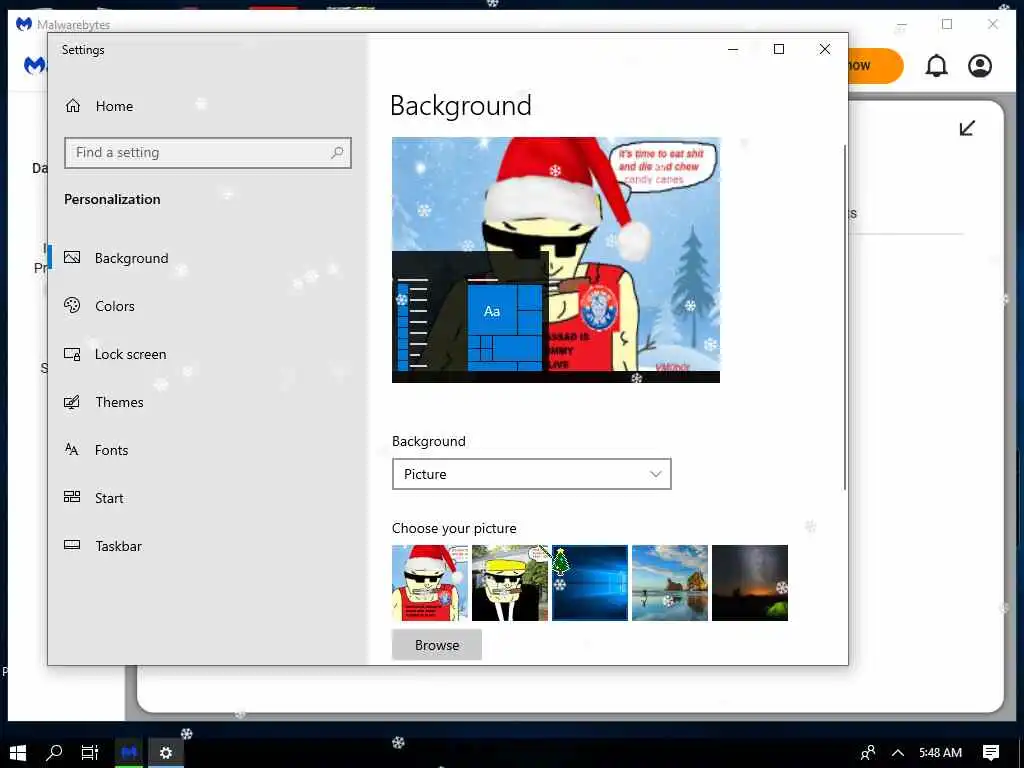The height and width of the screenshot is (768, 1024).
Task: Open the Fonts settings page
Action: tap(112, 450)
